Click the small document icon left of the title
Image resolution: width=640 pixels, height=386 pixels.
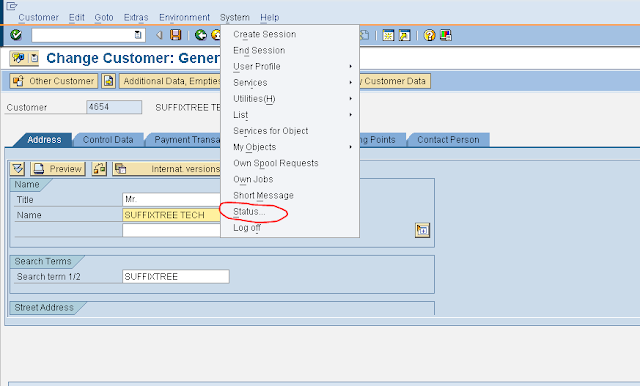(34, 58)
